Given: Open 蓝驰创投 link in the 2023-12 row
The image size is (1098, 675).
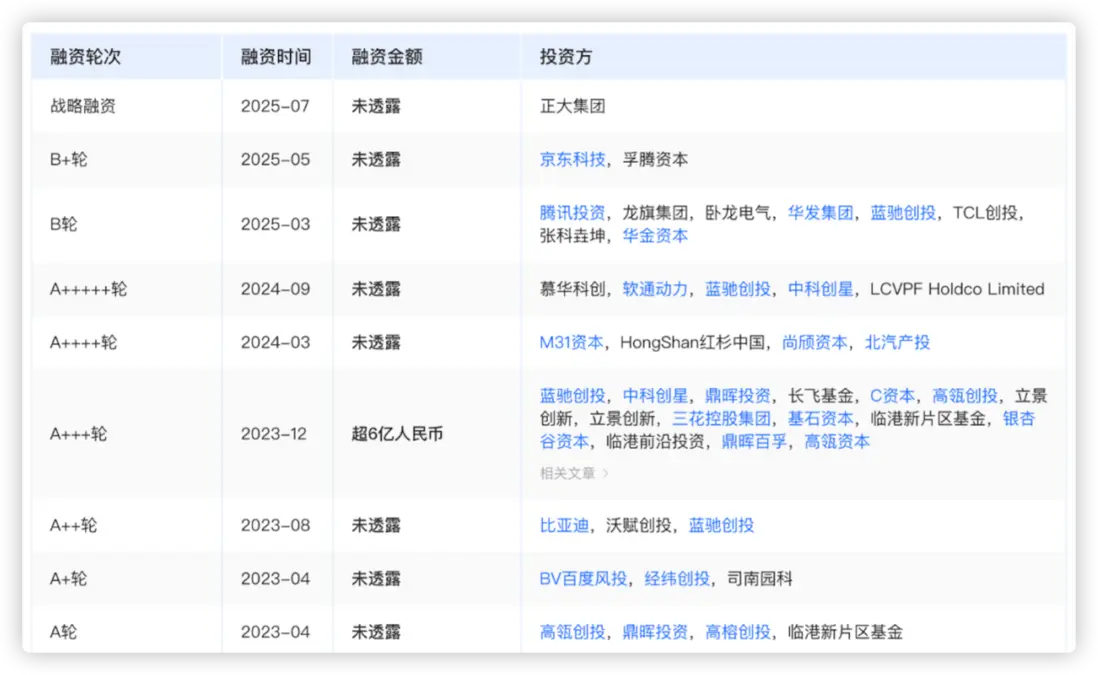Looking at the screenshot, I should (572, 396).
